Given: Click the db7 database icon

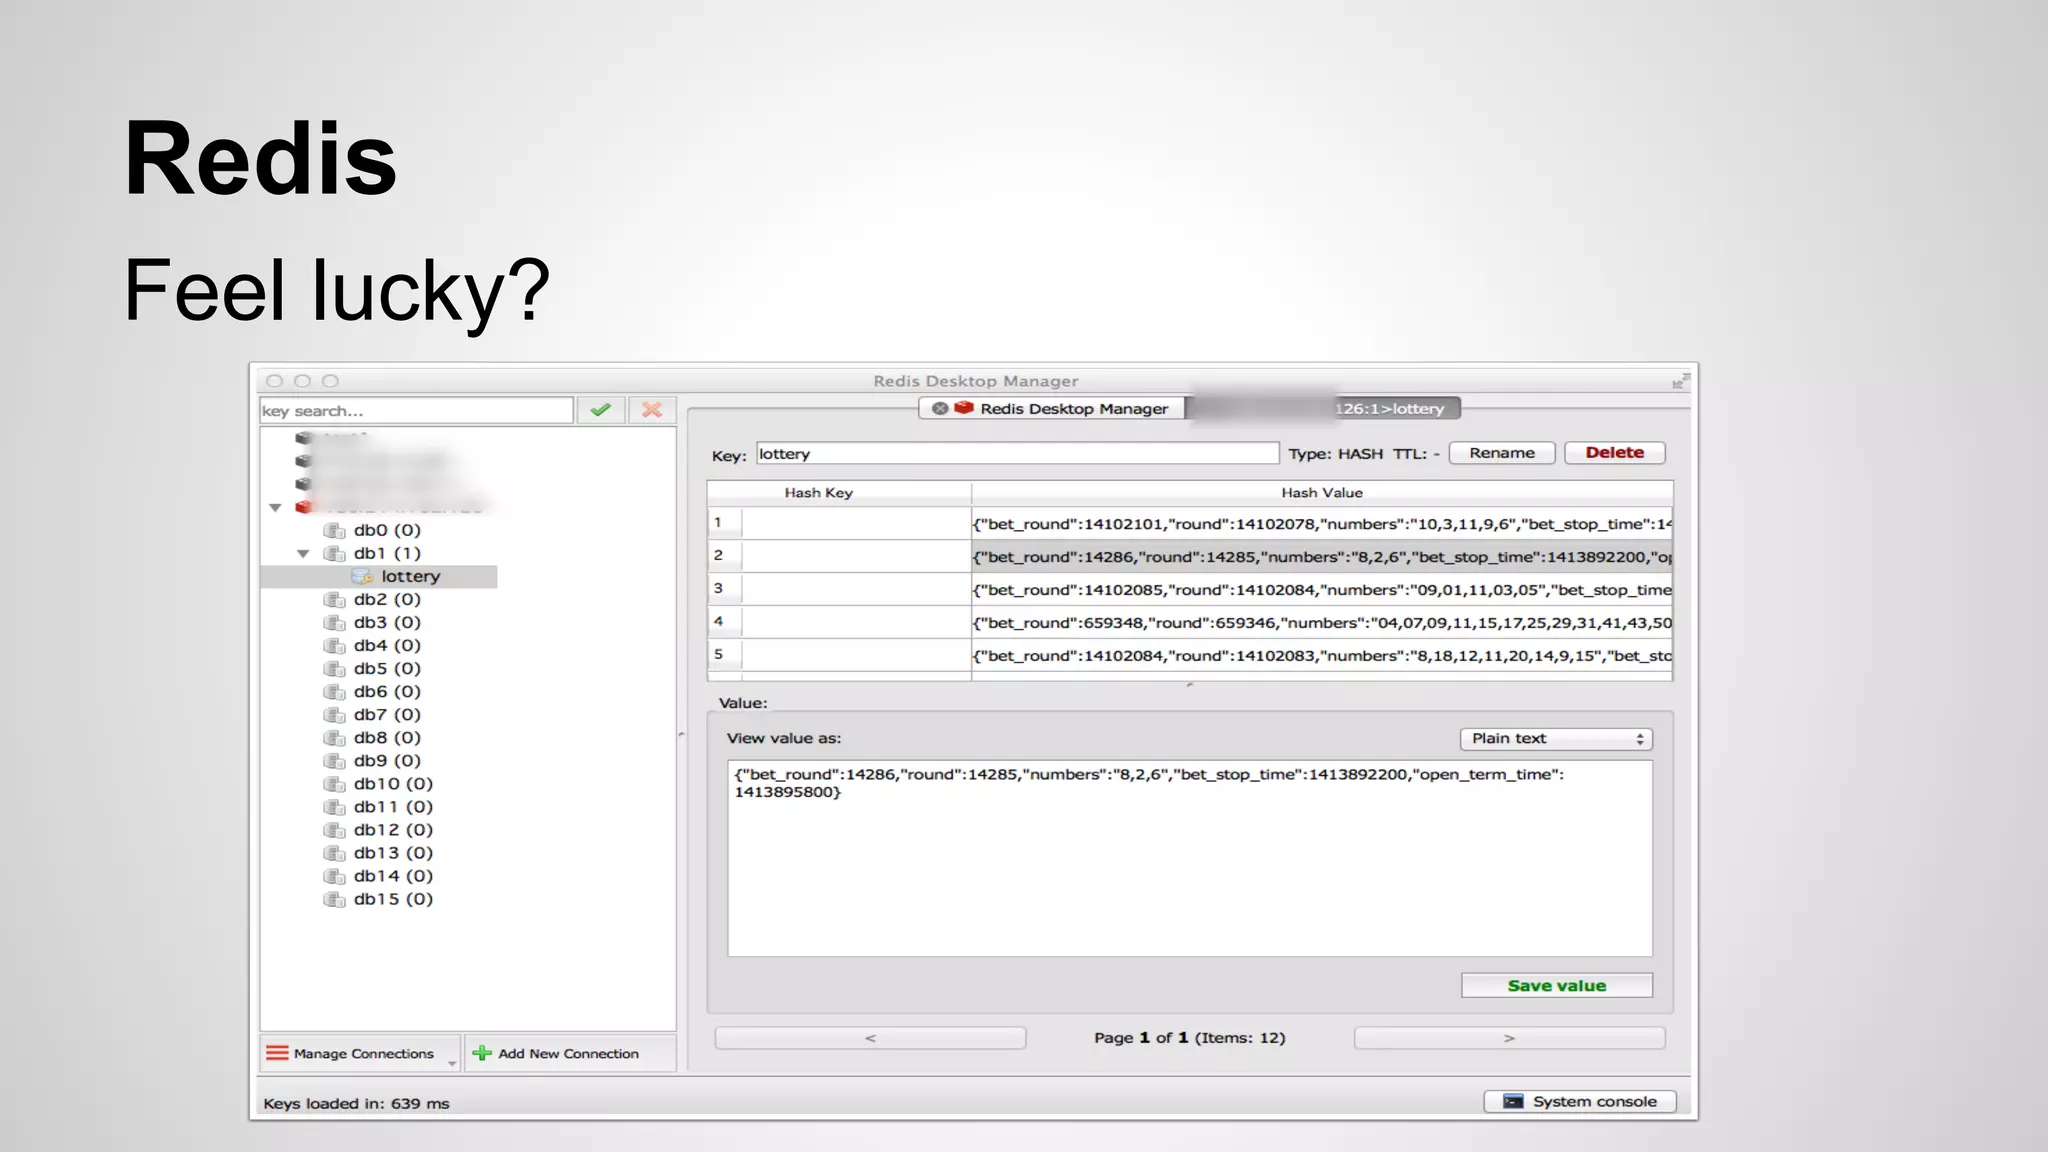Looking at the screenshot, I should (x=334, y=714).
